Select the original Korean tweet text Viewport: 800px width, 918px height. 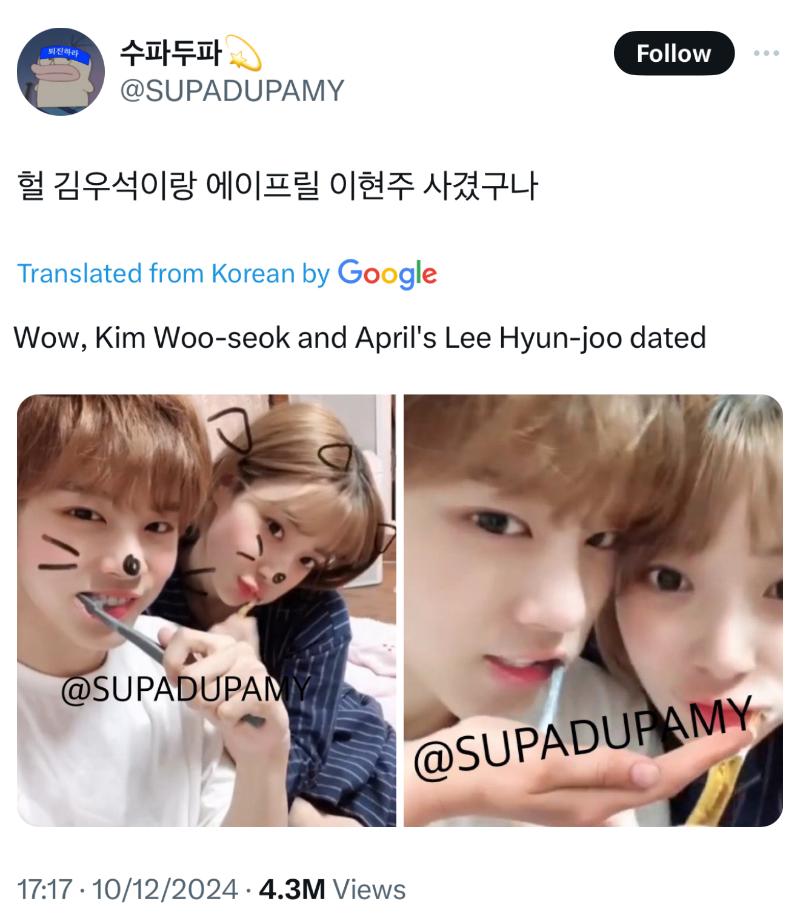point(277,186)
